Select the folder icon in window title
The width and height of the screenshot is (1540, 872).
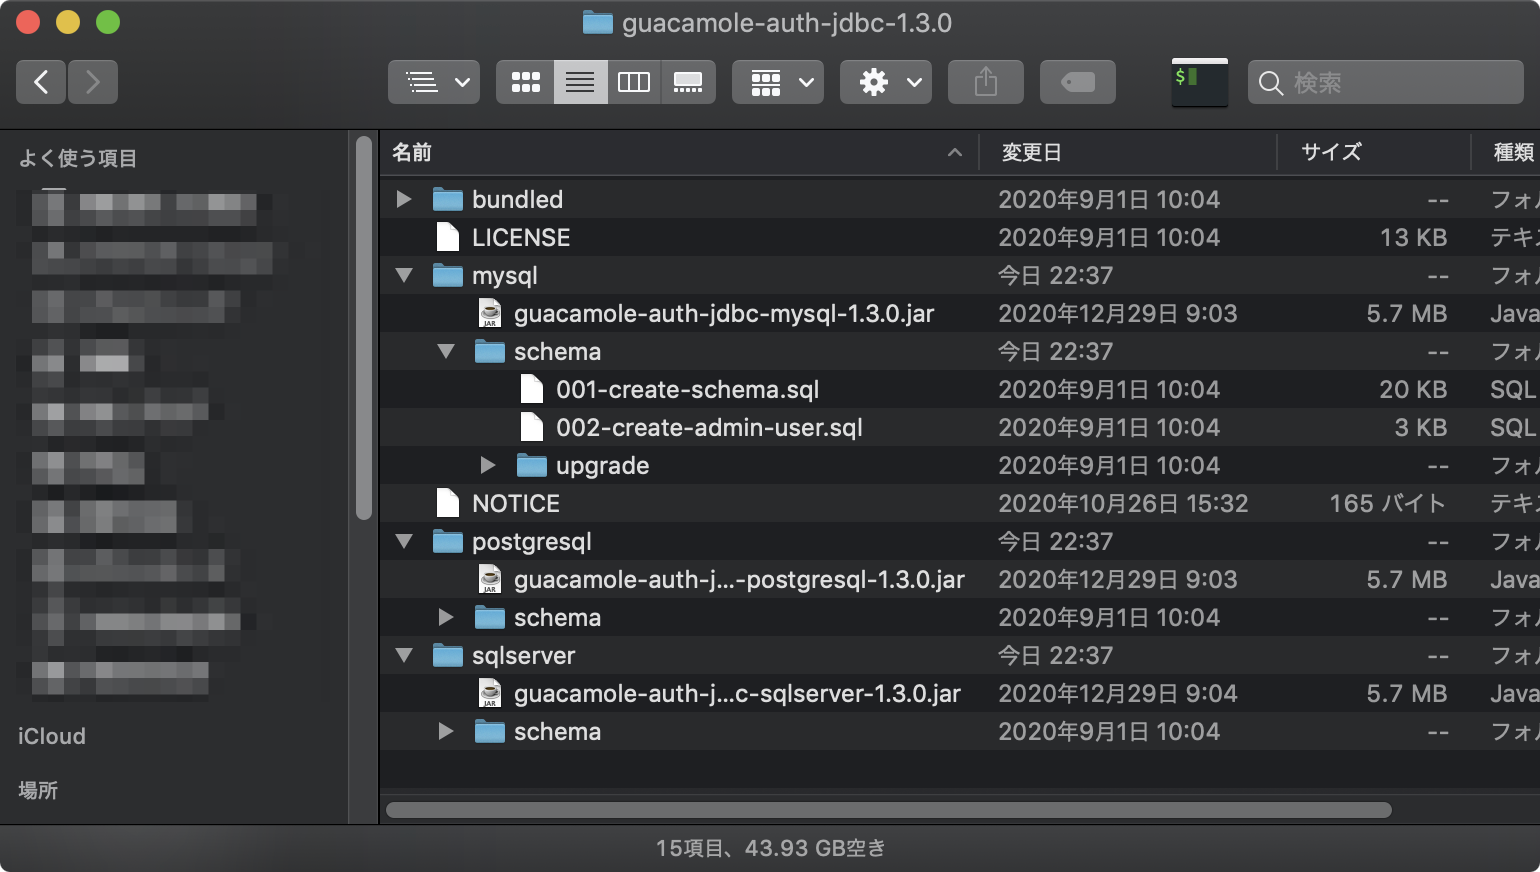tap(597, 23)
